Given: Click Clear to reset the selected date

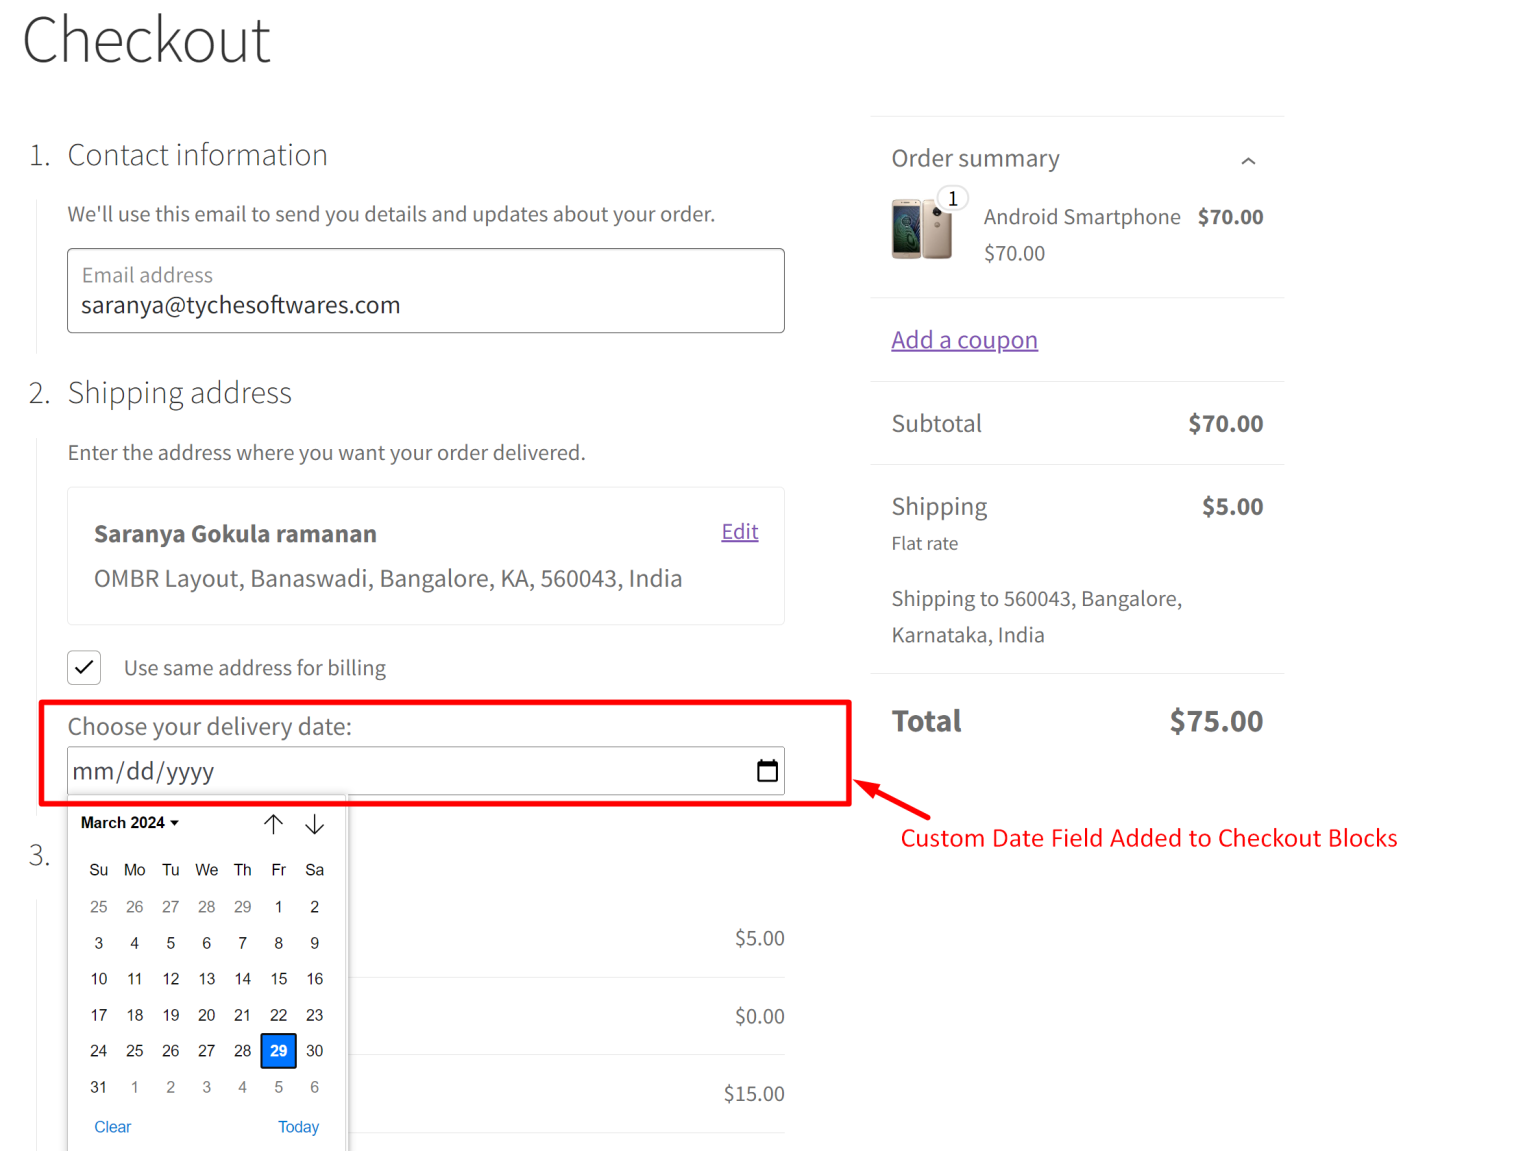Looking at the screenshot, I should 112,1126.
